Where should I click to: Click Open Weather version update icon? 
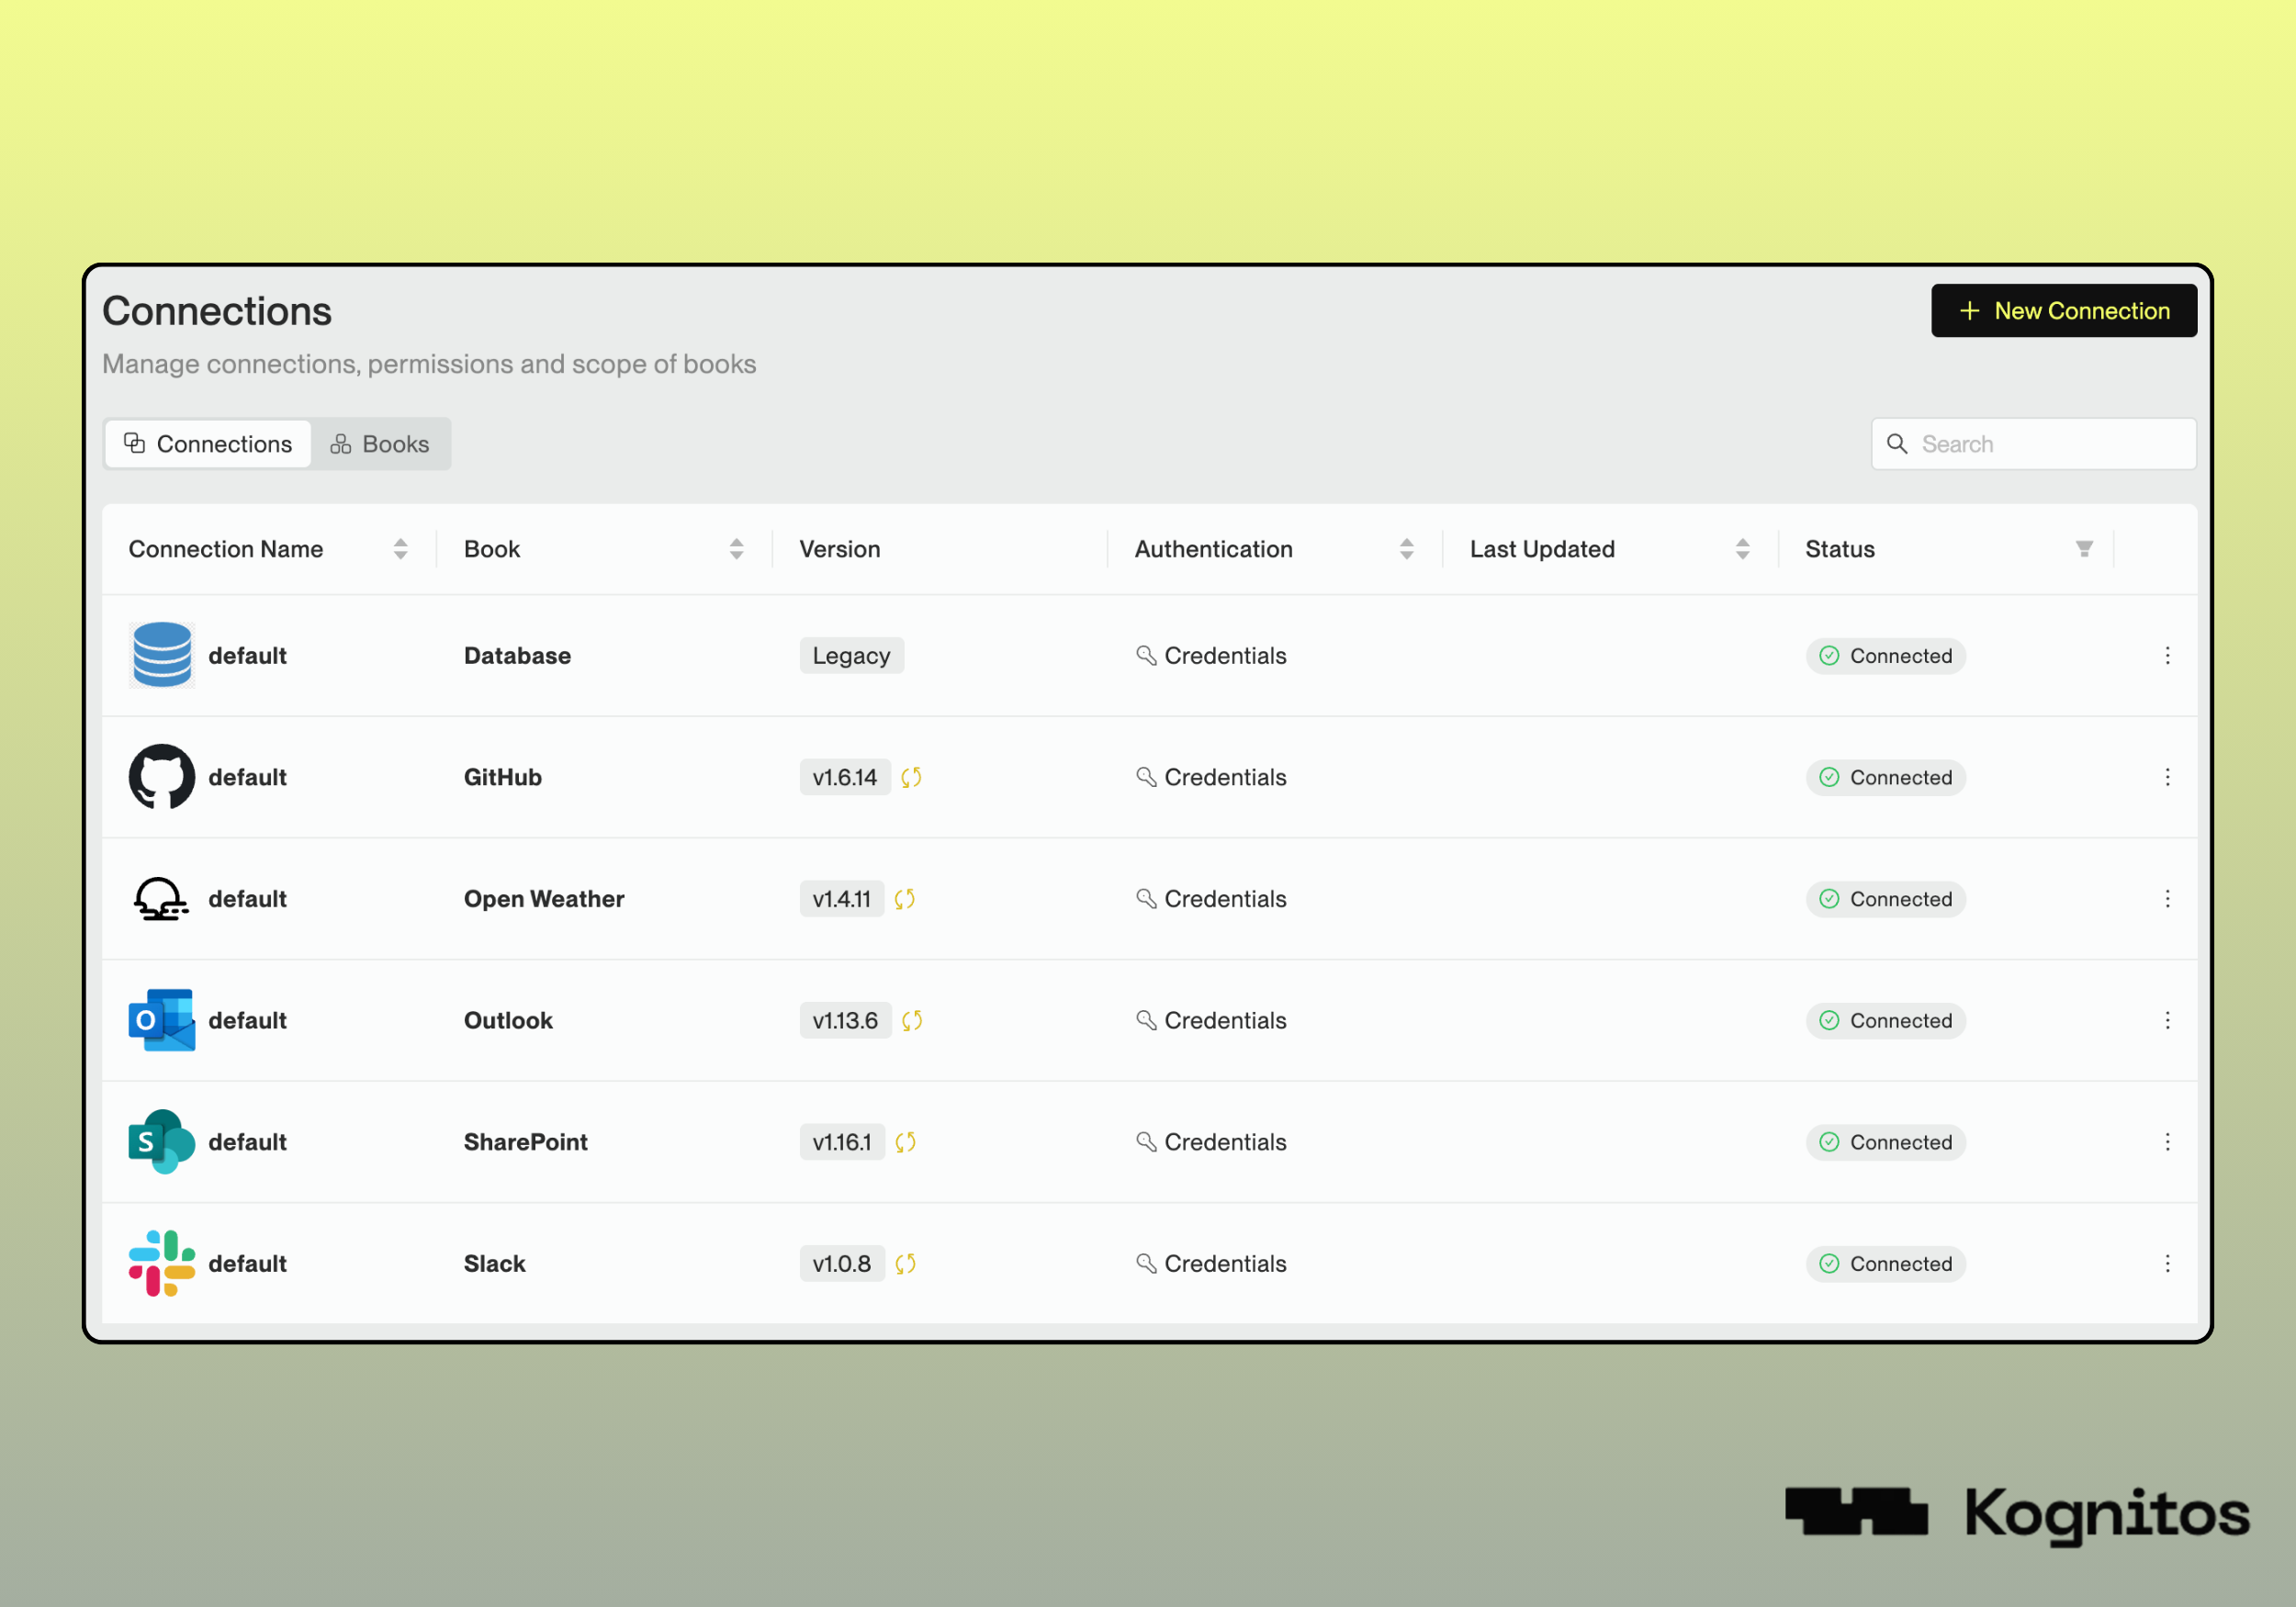(905, 899)
